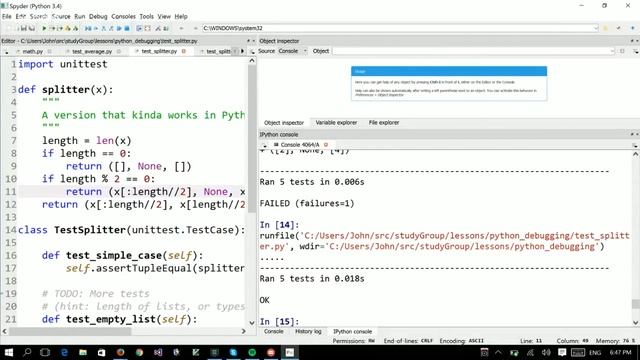This screenshot has height=360, width=640.
Task: Click the taskbar Search magnifier icon
Action: (x=27, y=352)
